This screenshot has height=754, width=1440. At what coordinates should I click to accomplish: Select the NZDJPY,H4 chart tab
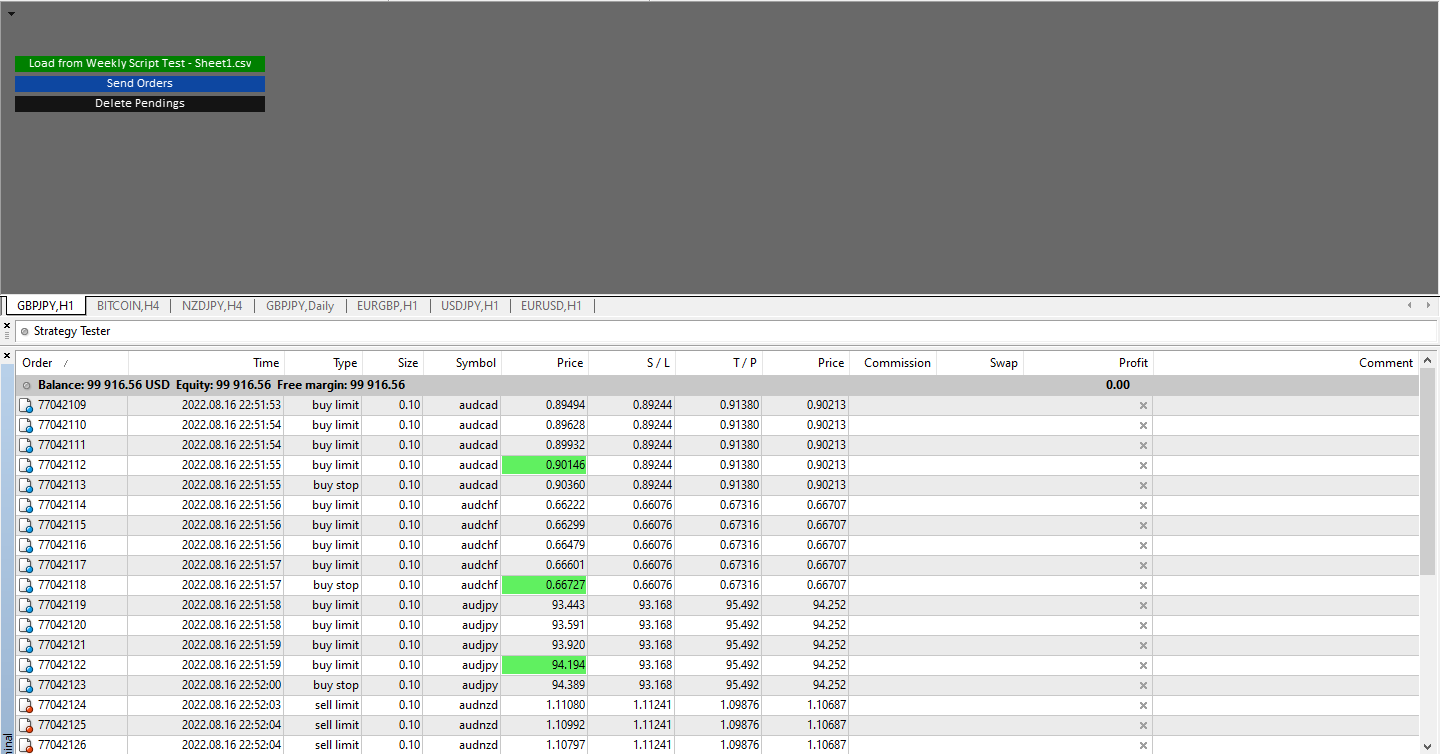[212, 306]
